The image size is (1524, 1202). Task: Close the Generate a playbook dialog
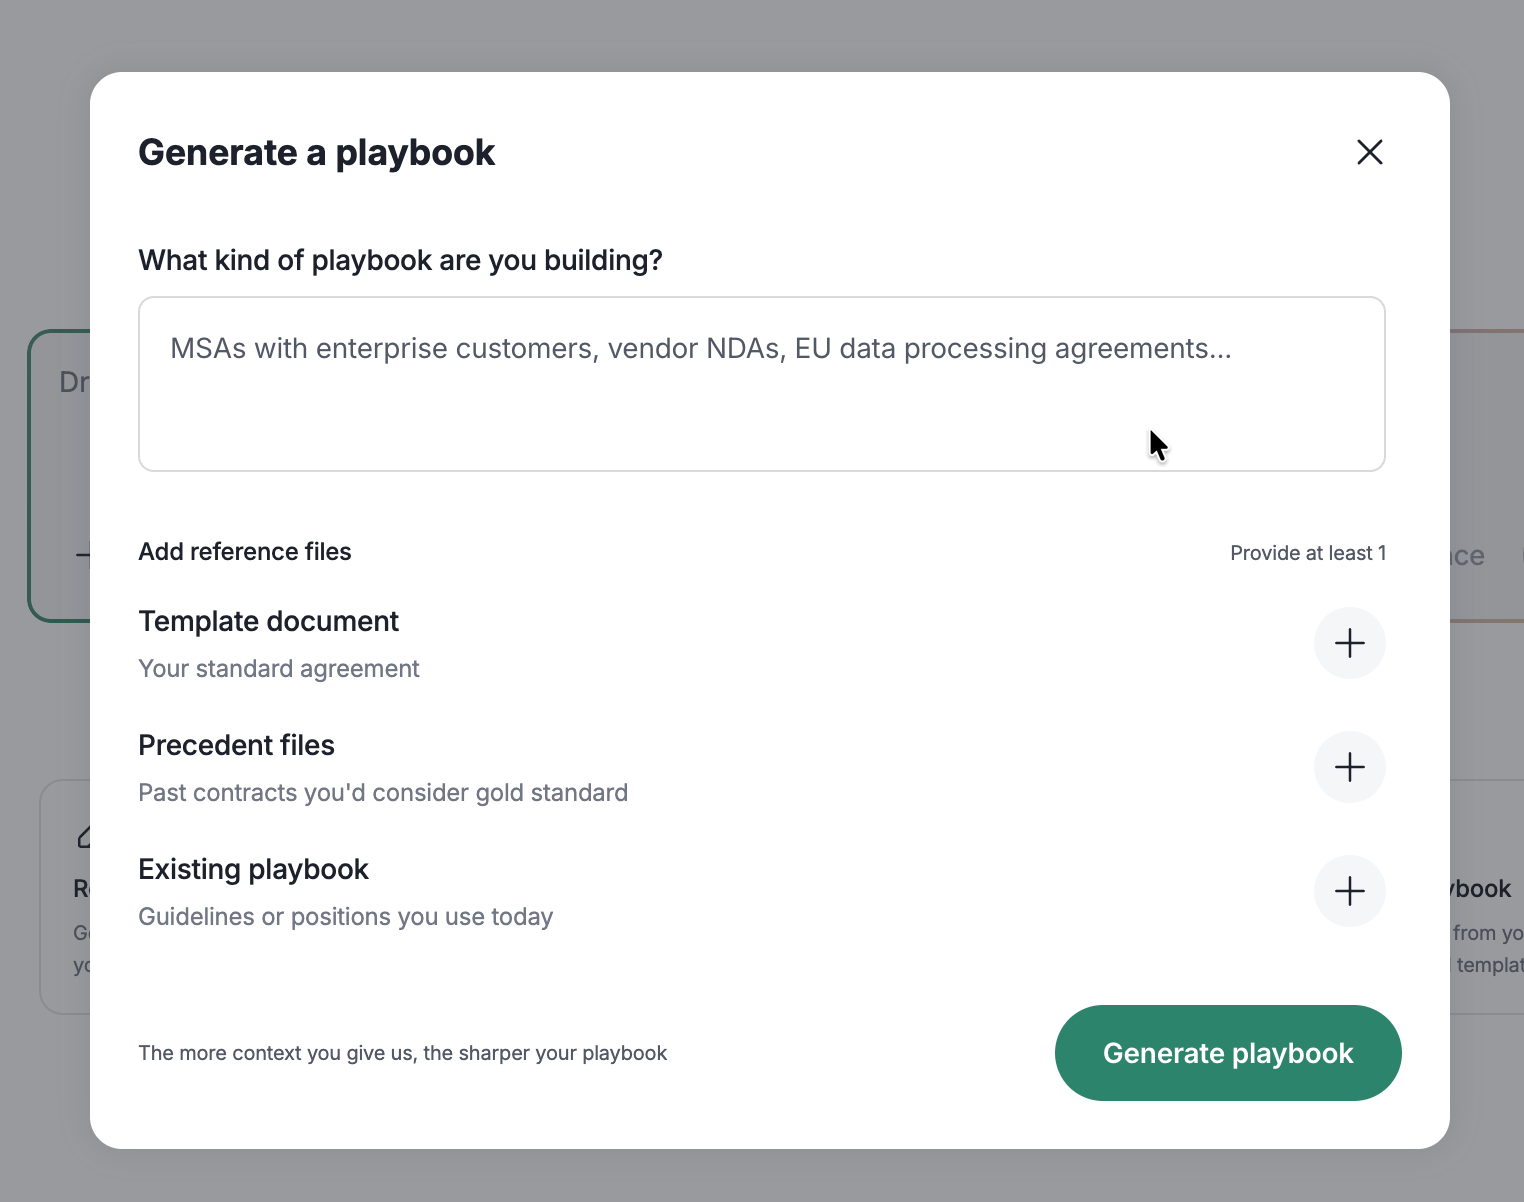(x=1369, y=152)
